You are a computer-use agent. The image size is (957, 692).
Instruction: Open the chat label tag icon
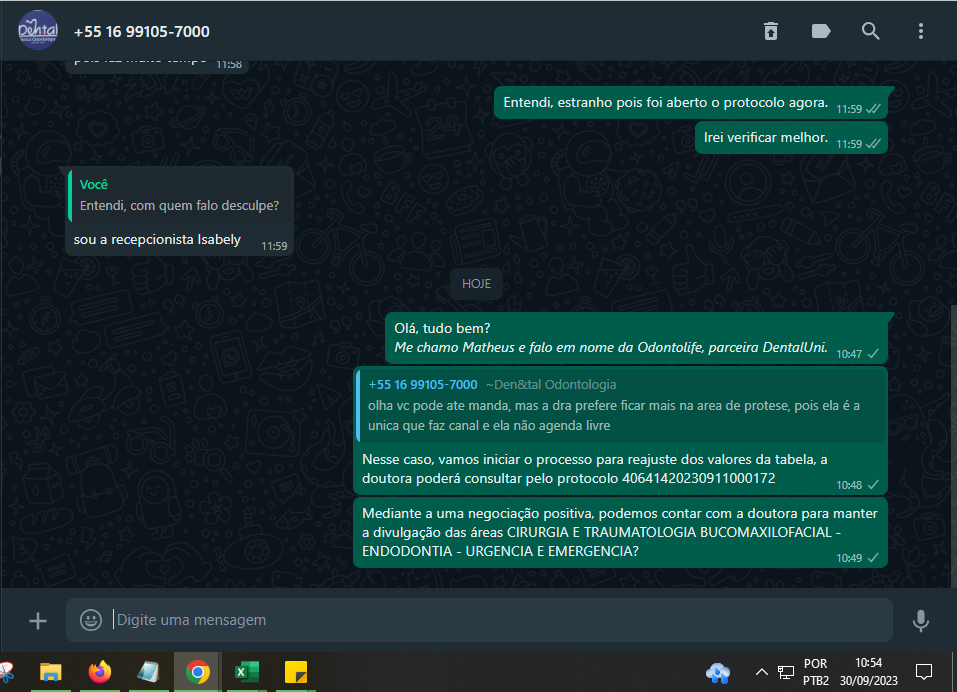point(821,31)
